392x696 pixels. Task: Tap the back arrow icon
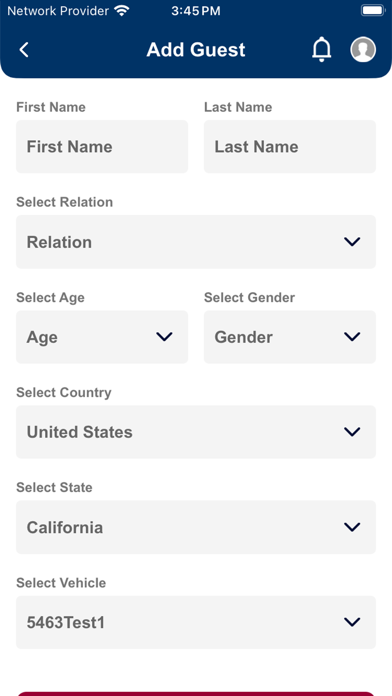click(24, 49)
